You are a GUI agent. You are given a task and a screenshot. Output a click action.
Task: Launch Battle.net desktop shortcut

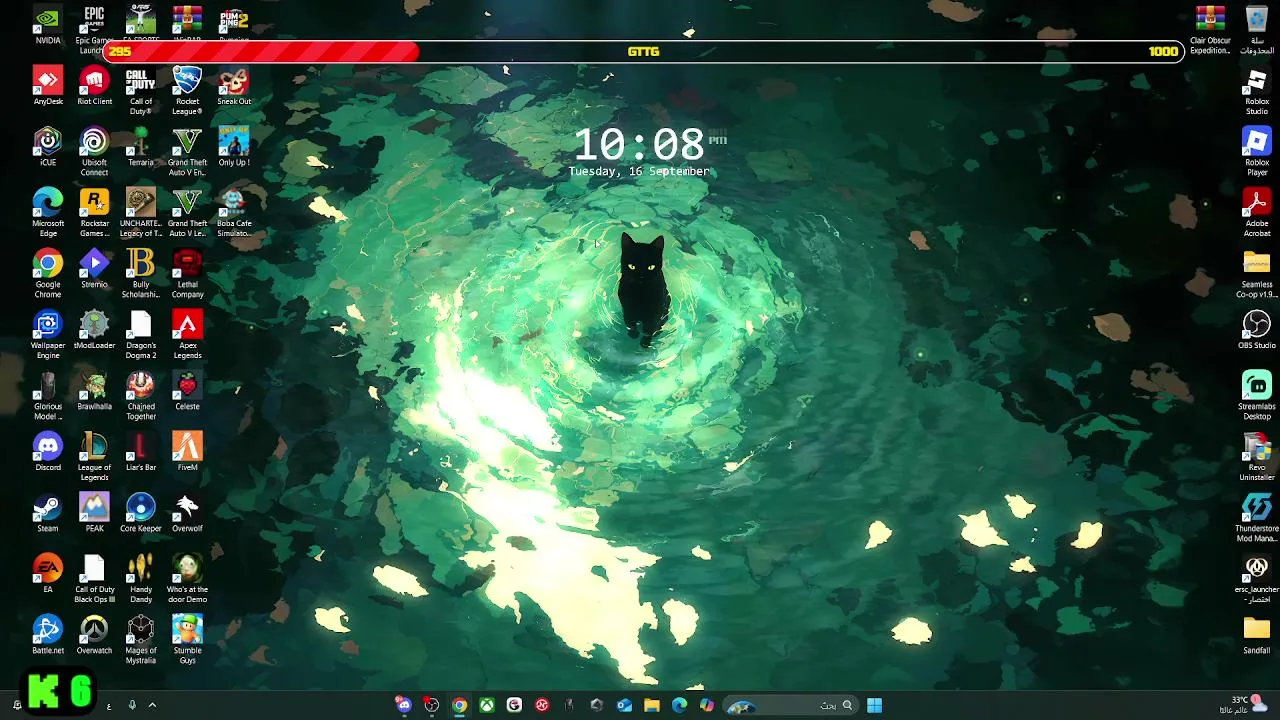pyautogui.click(x=47, y=635)
